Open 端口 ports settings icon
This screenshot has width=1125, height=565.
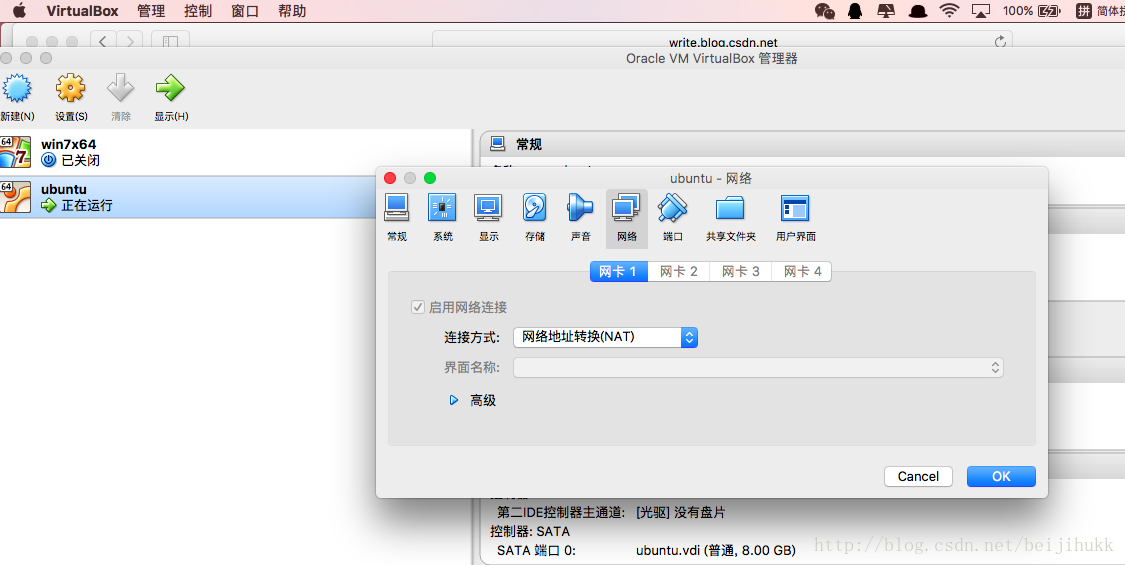pyautogui.click(x=672, y=208)
